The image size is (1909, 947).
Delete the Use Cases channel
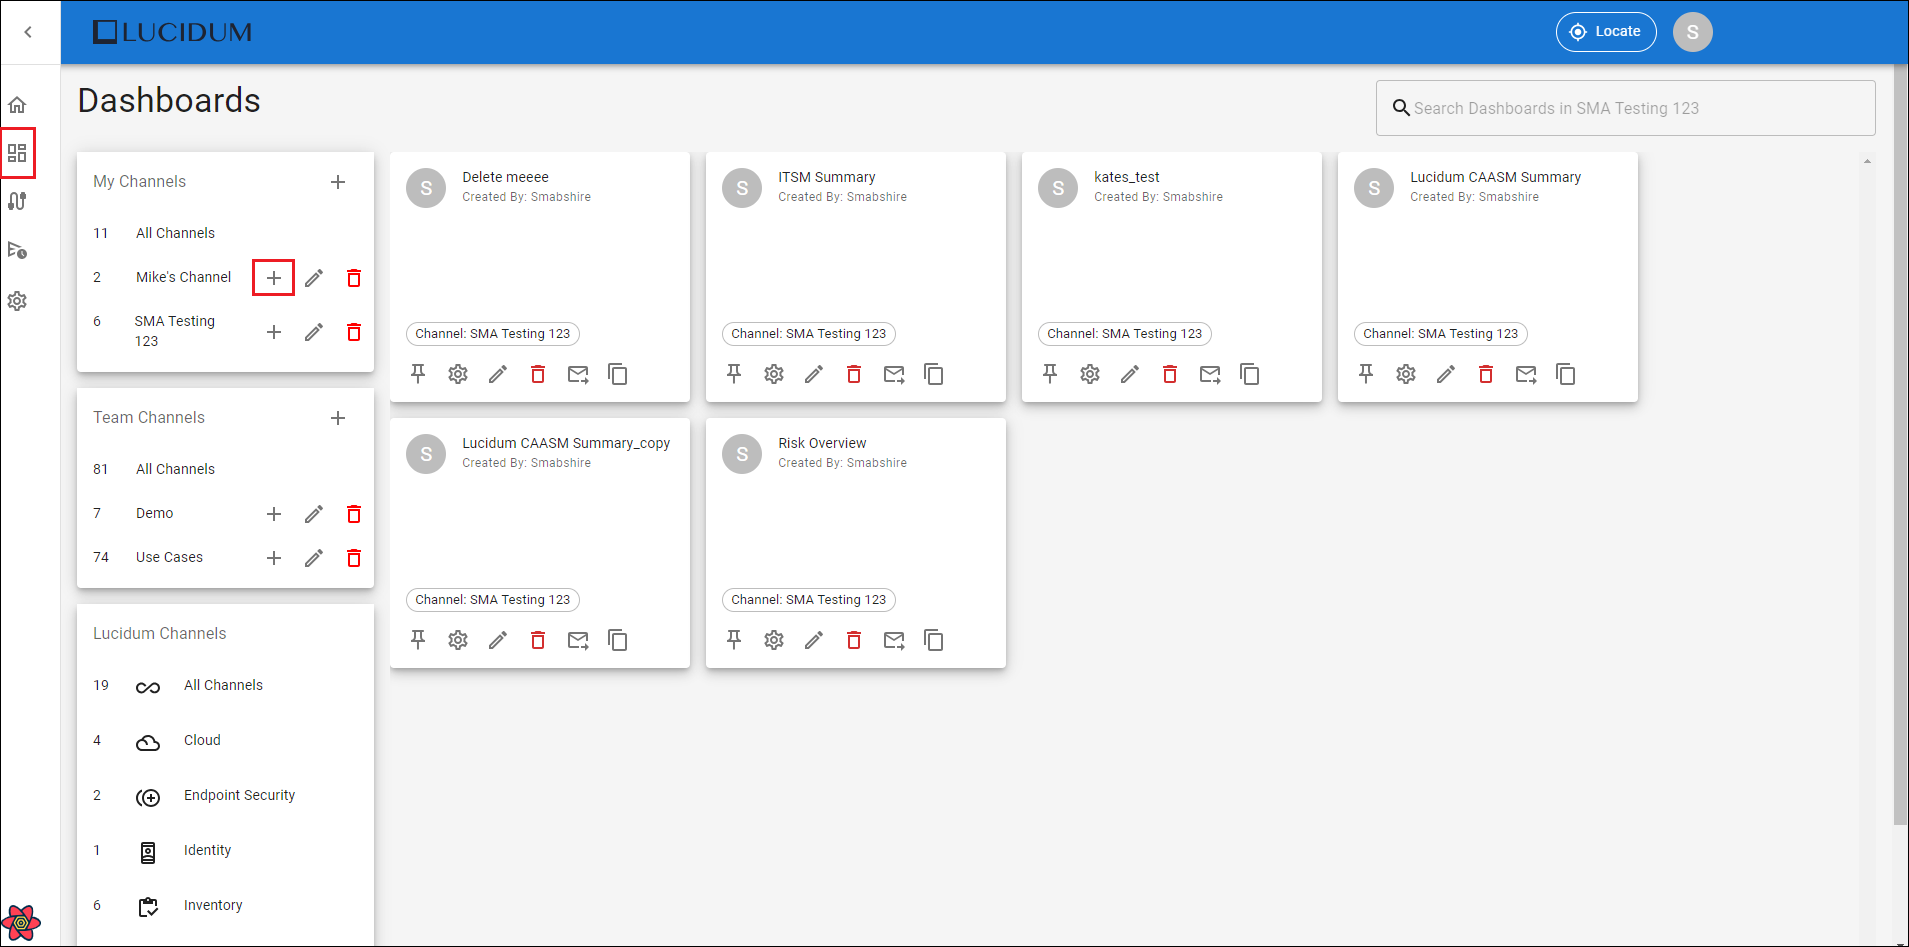[354, 558]
